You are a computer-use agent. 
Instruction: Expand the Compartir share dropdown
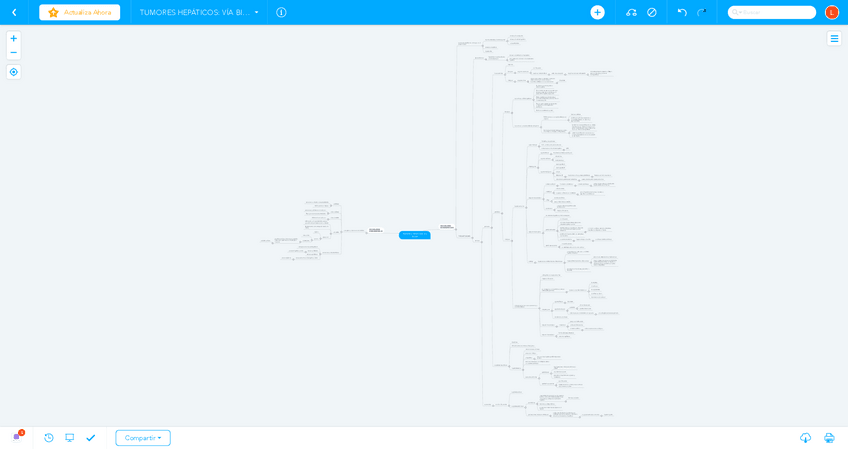click(143, 438)
